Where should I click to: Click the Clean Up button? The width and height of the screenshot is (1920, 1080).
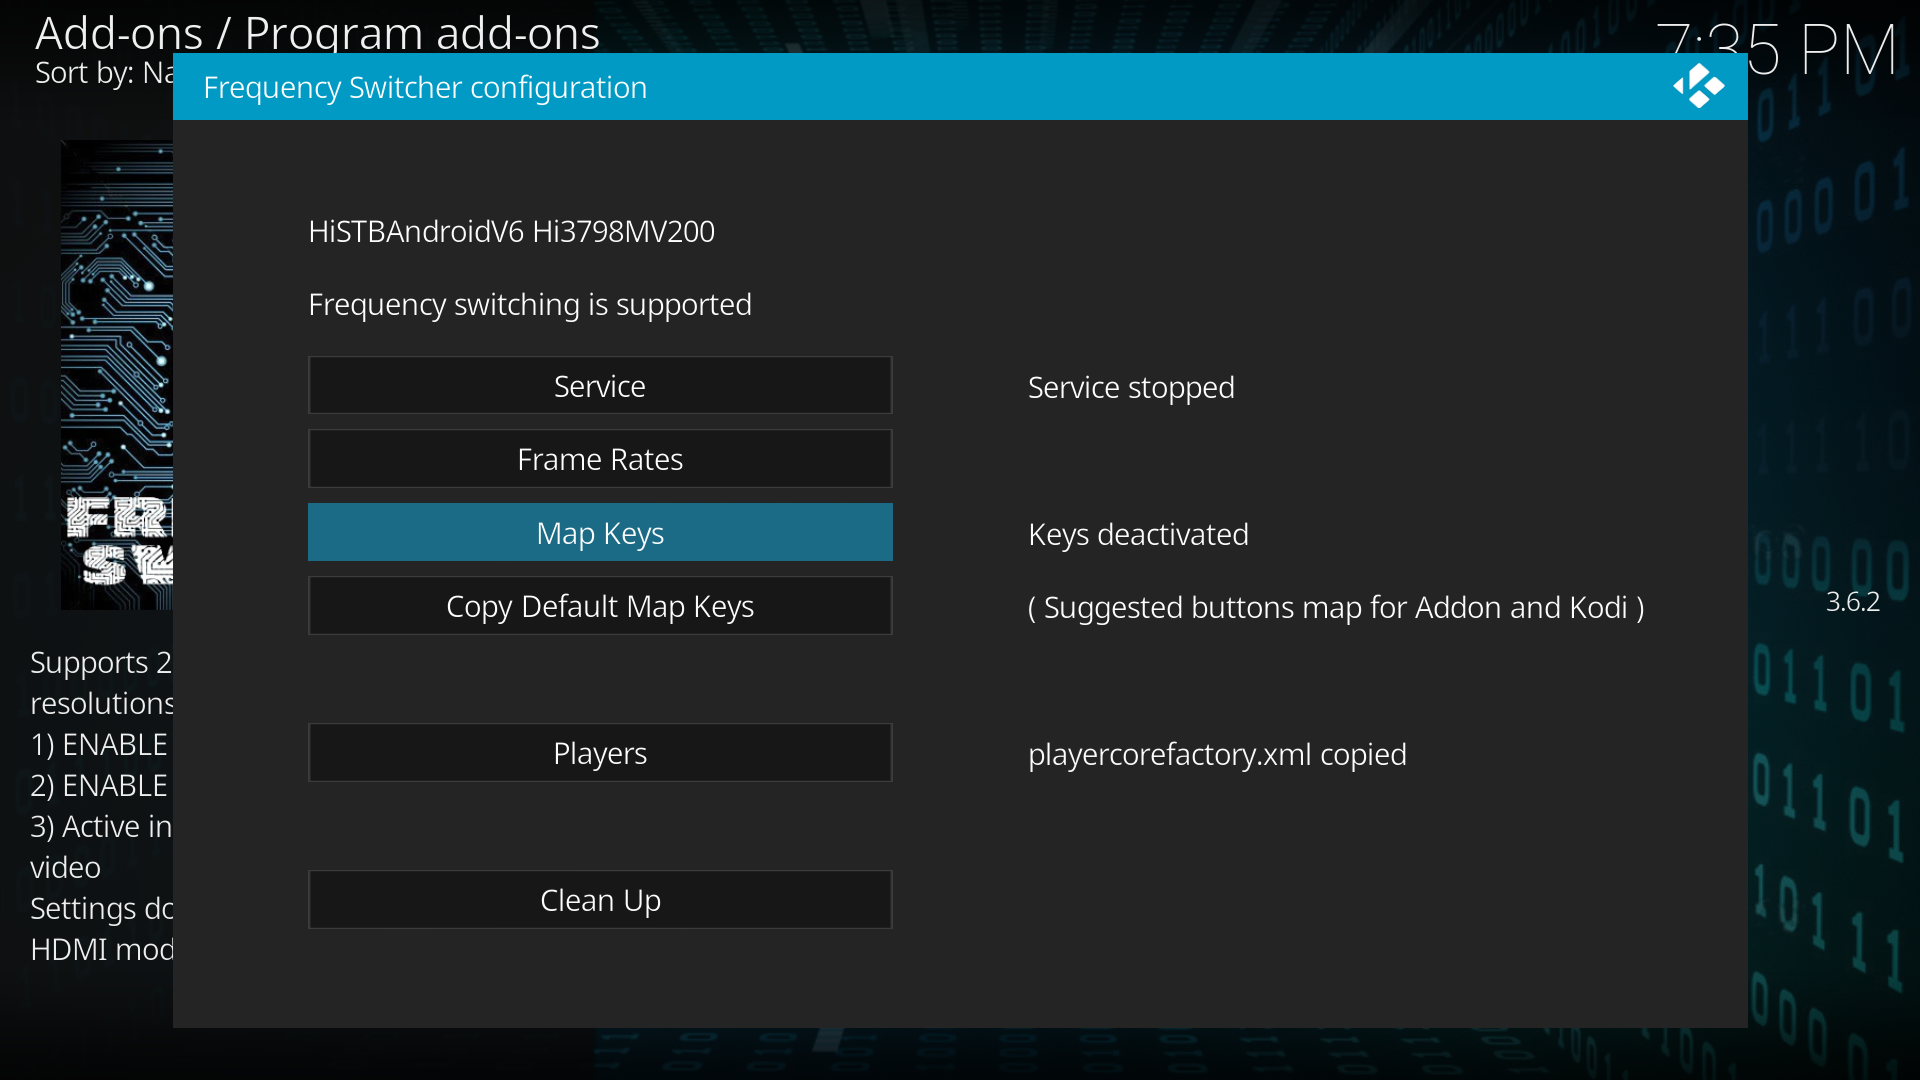click(x=600, y=900)
